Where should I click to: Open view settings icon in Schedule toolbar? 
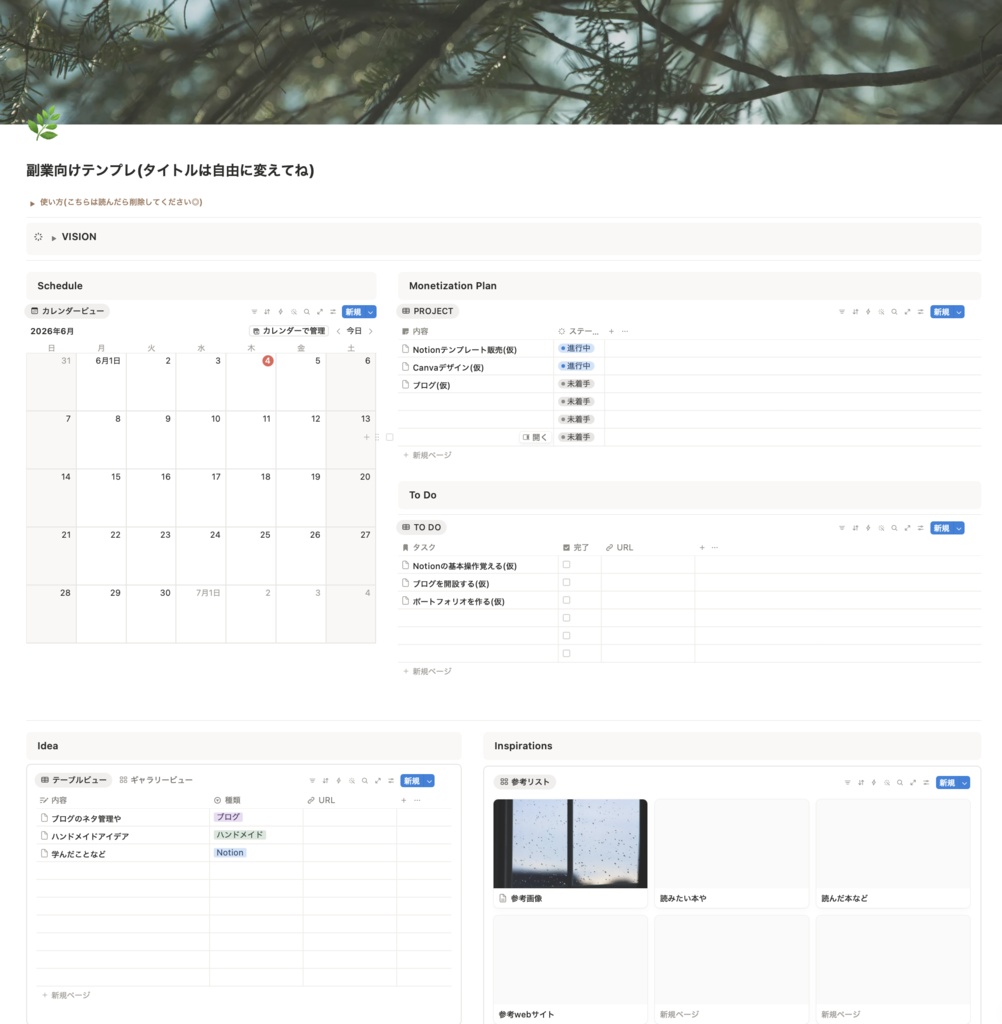click(x=332, y=312)
